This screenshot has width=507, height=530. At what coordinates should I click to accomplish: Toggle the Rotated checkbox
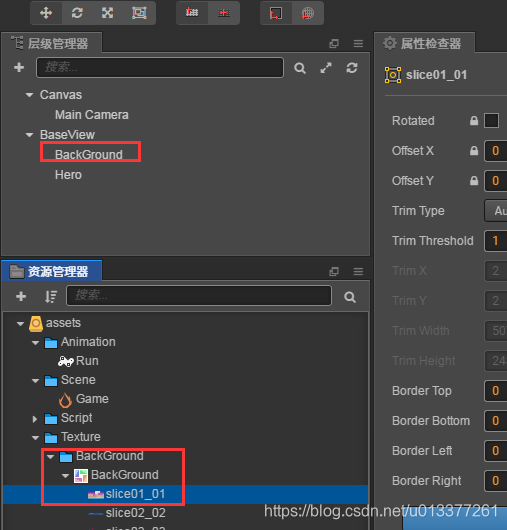(491, 121)
